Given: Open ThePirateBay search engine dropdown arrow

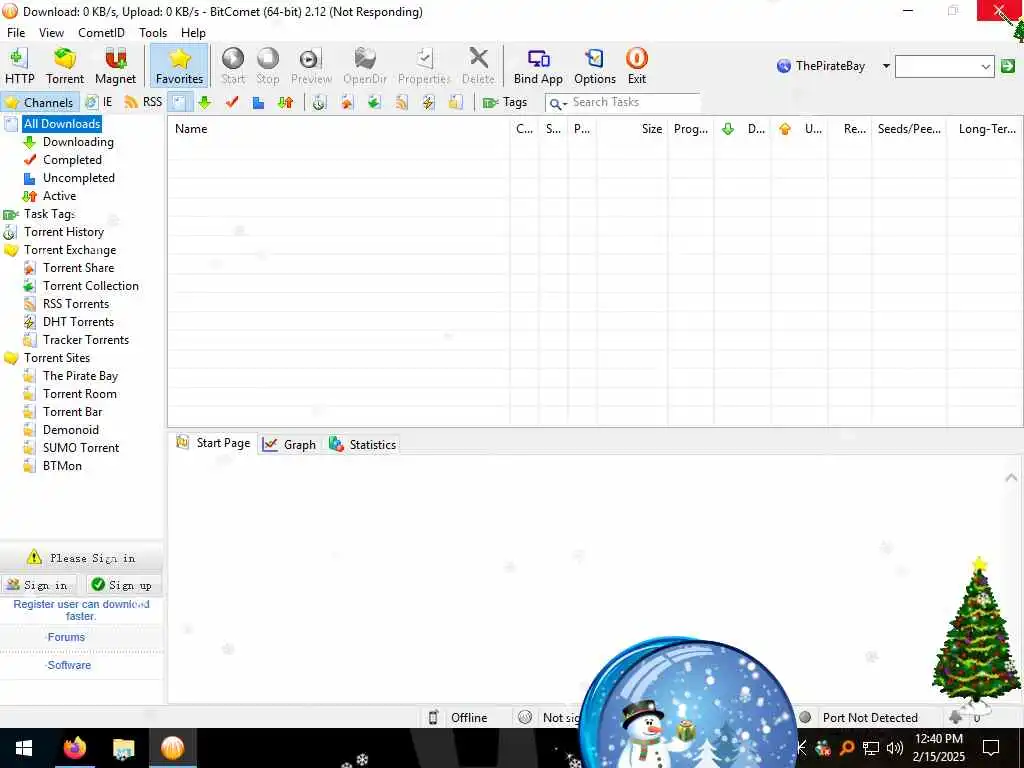Looking at the screenshot, I should [x=886, y=66].
